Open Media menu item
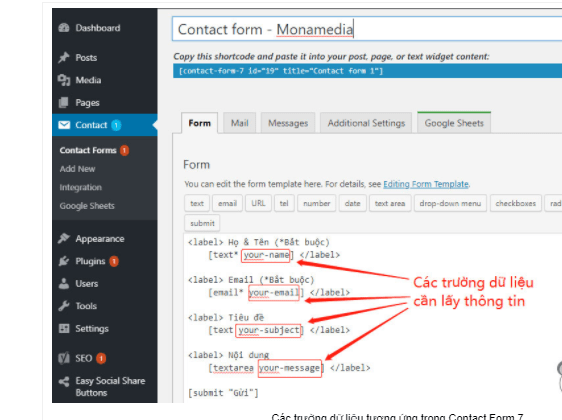Viewport: 562px width, 420px height. tap(88, 80)
